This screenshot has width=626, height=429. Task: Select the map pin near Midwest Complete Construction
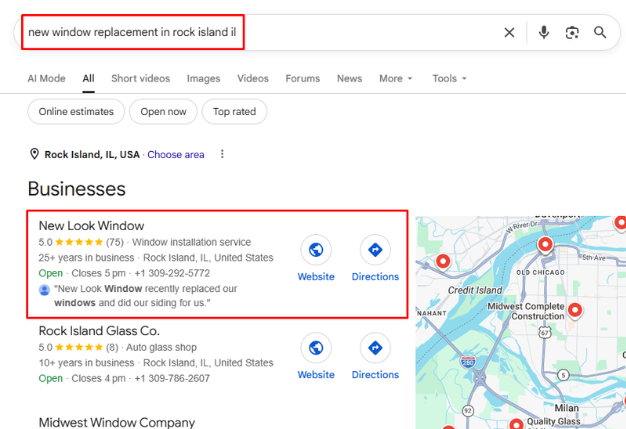point(575,310)
